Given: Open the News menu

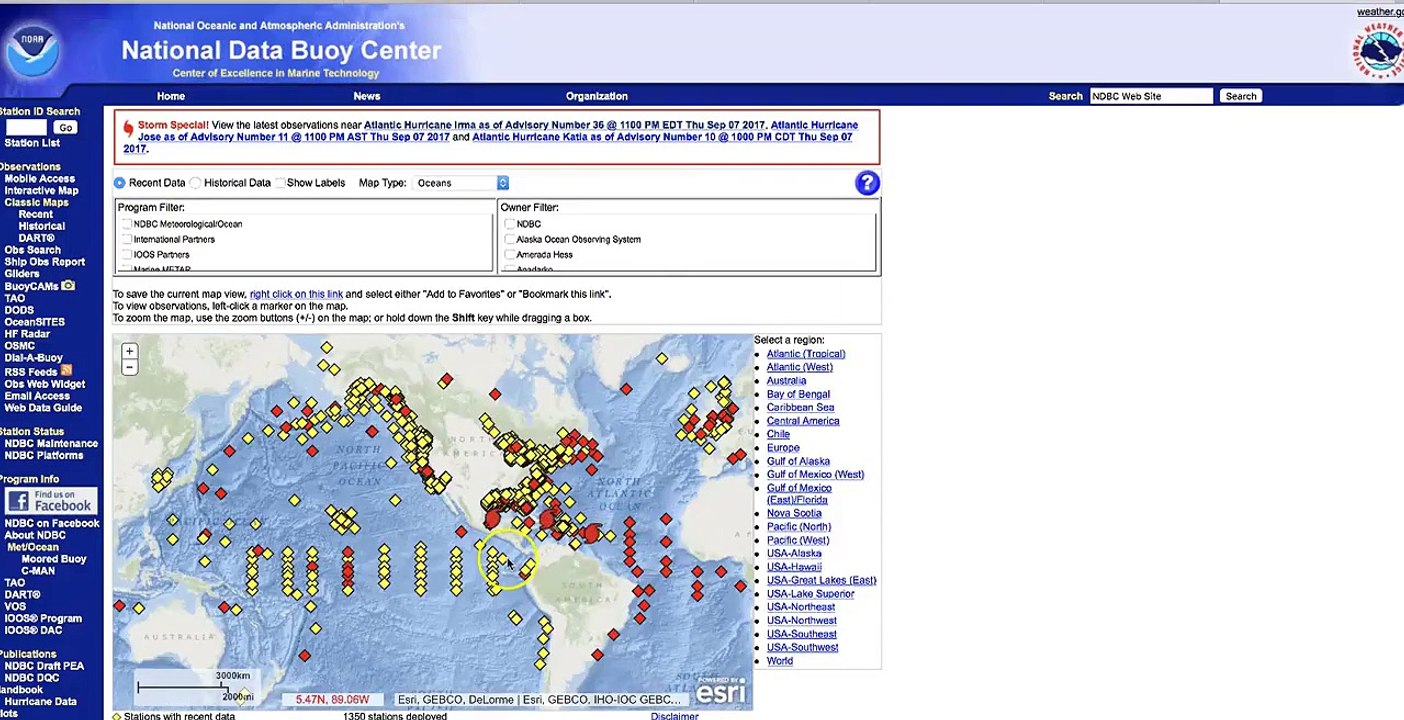Looking at the screenshot, I should pos(367,96).
